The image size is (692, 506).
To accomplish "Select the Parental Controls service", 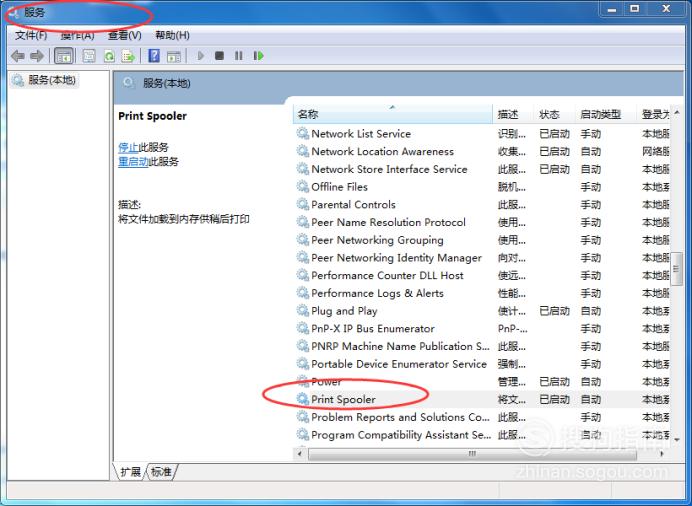I will (482, 204).
